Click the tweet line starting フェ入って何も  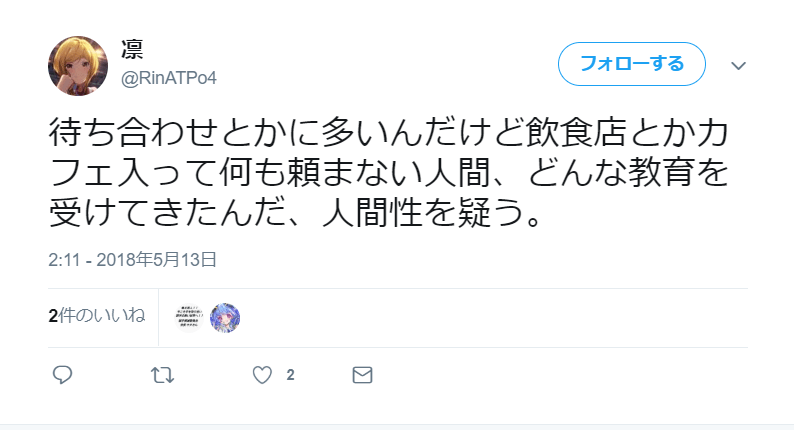(x=388, y=173)
